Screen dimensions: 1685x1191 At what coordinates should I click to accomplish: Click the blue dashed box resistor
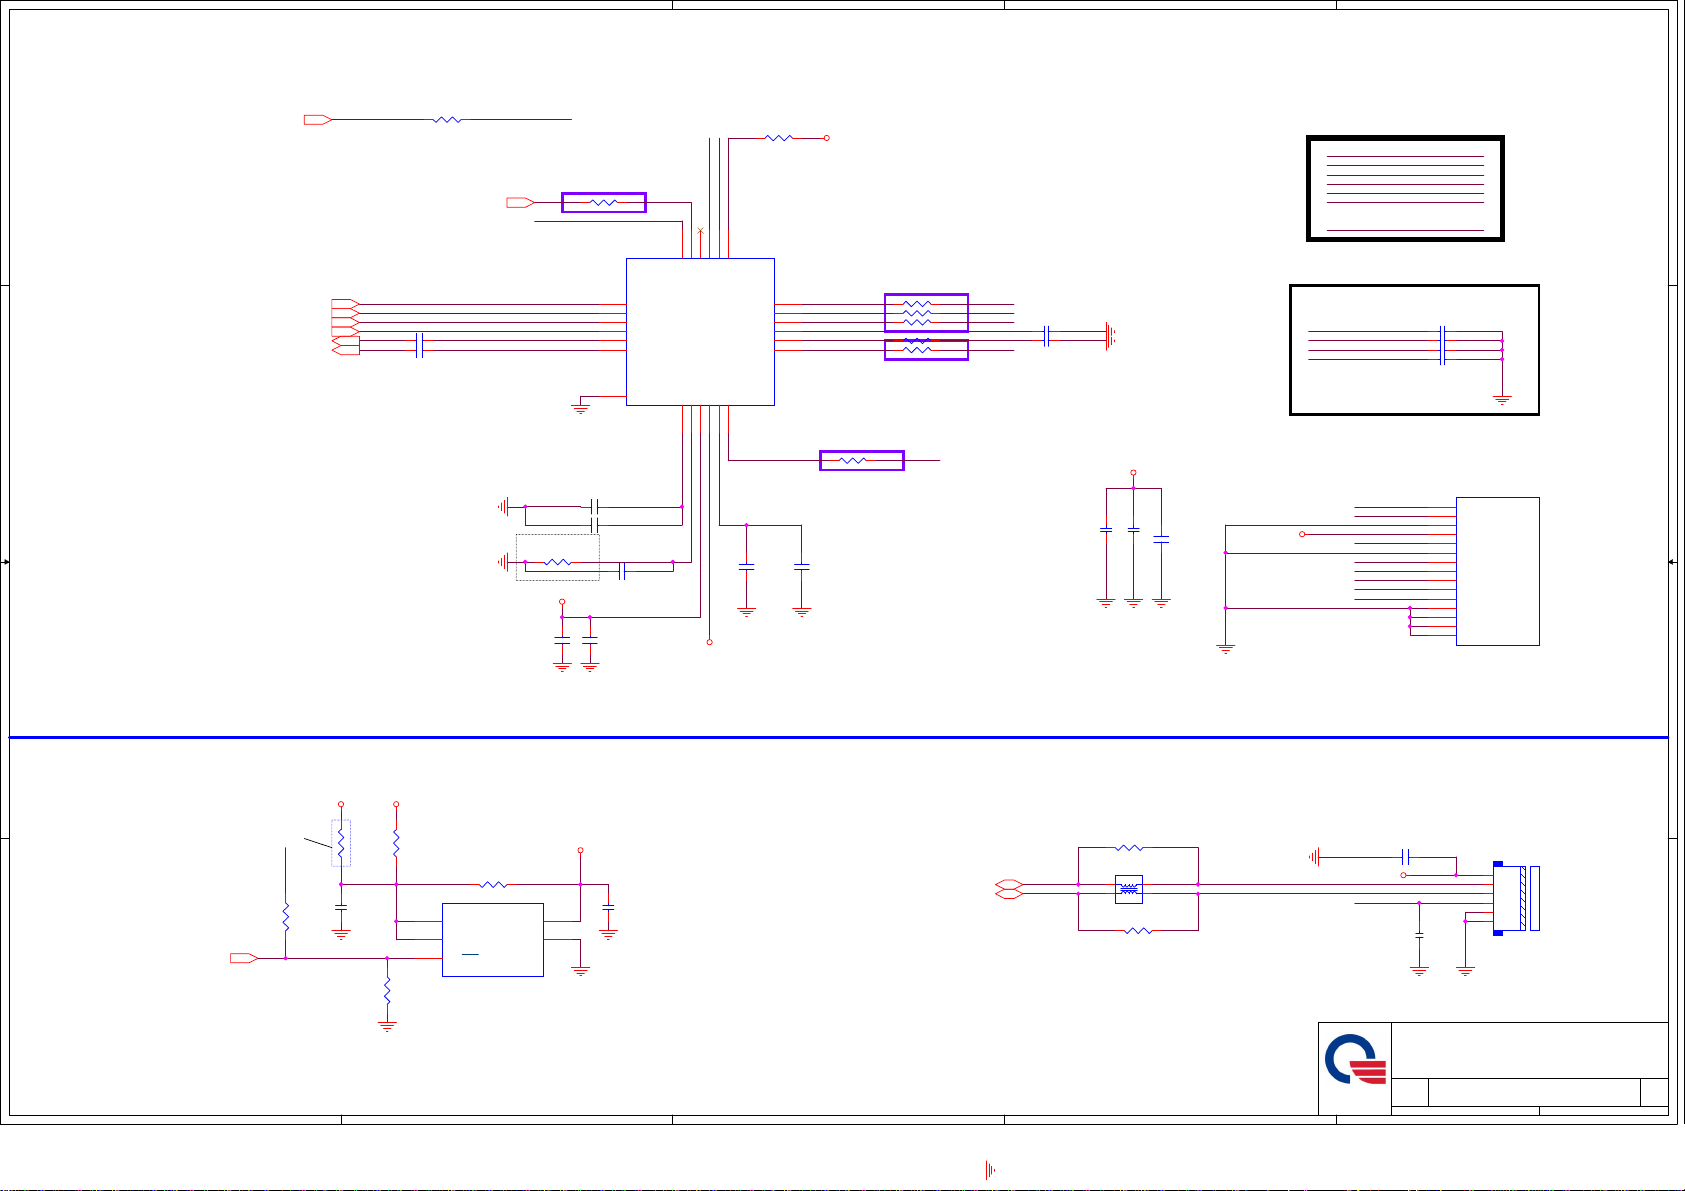341,843
